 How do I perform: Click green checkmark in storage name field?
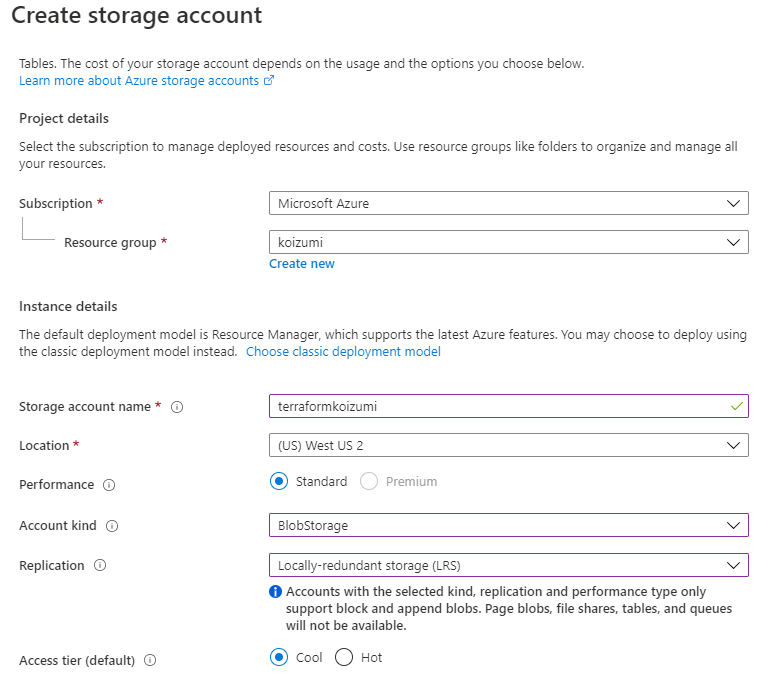coord(736,406)
